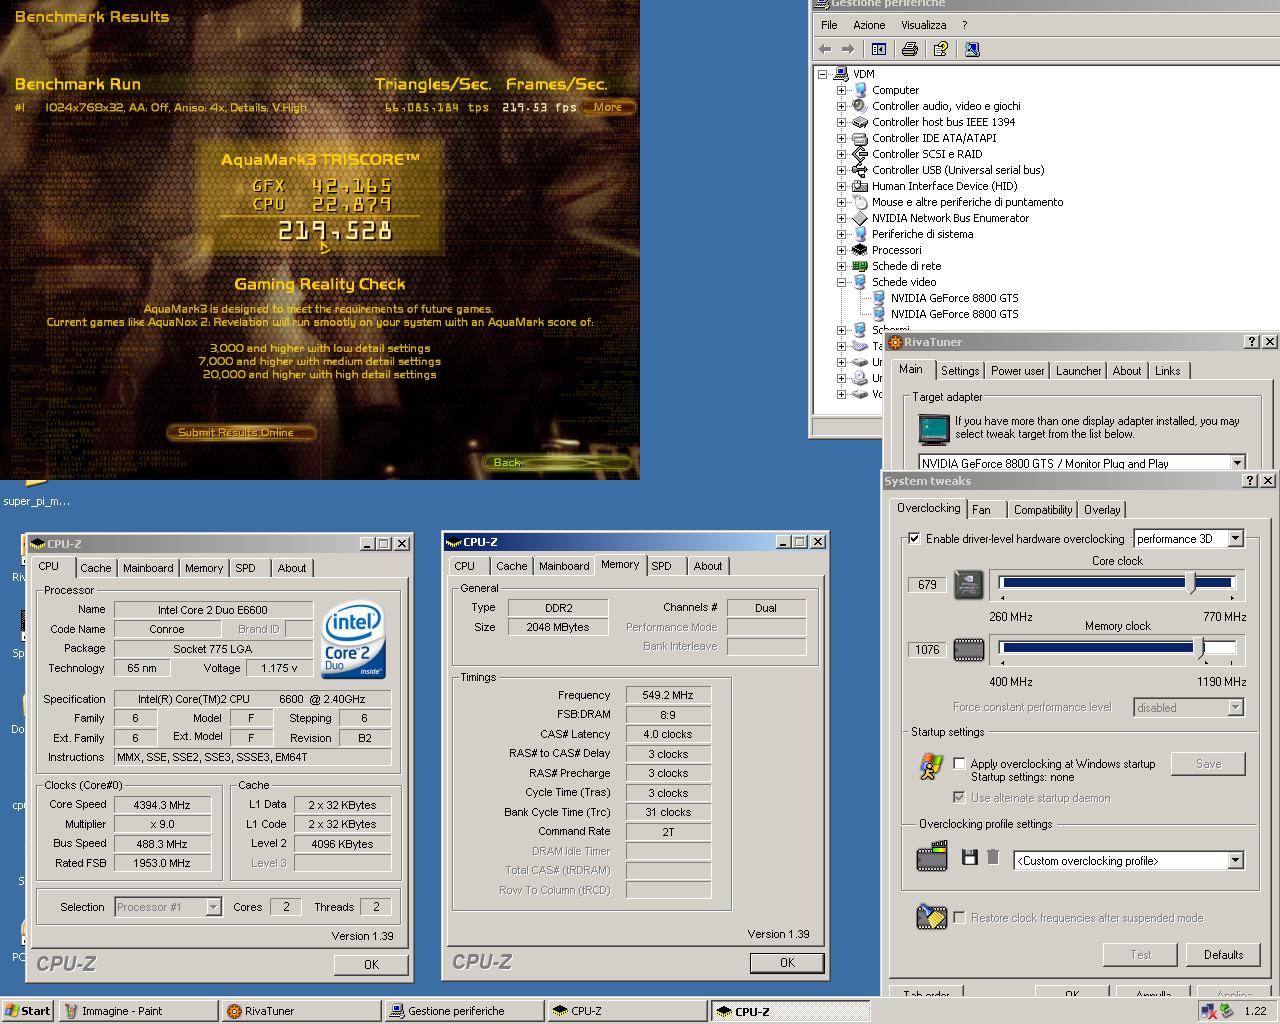The height and width of the screenshot is (1024, 1280).
Task: Open the Processor #1 selection dropdown in CPU-Z
Action: click(213, 907)
